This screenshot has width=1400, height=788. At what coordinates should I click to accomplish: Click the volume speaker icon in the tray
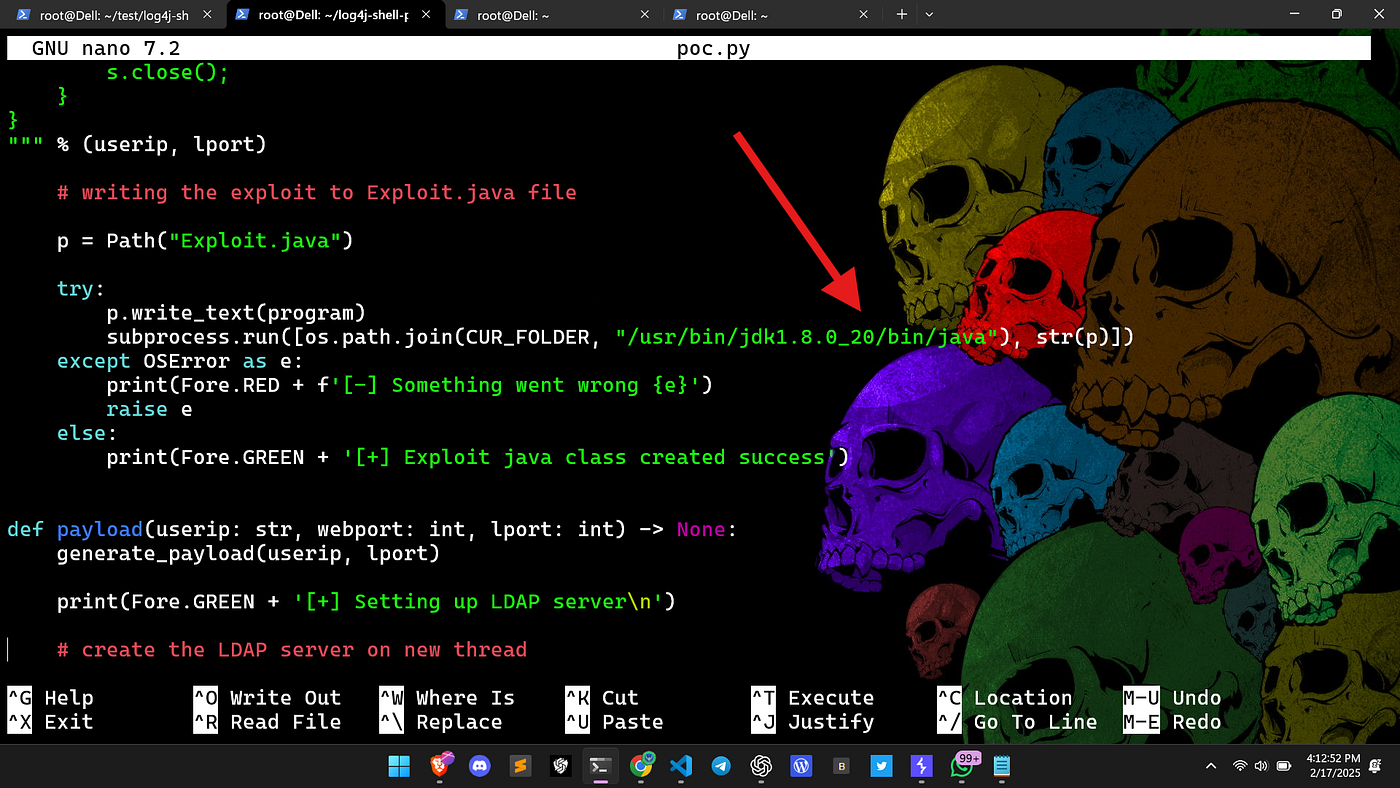(1261, 767)
